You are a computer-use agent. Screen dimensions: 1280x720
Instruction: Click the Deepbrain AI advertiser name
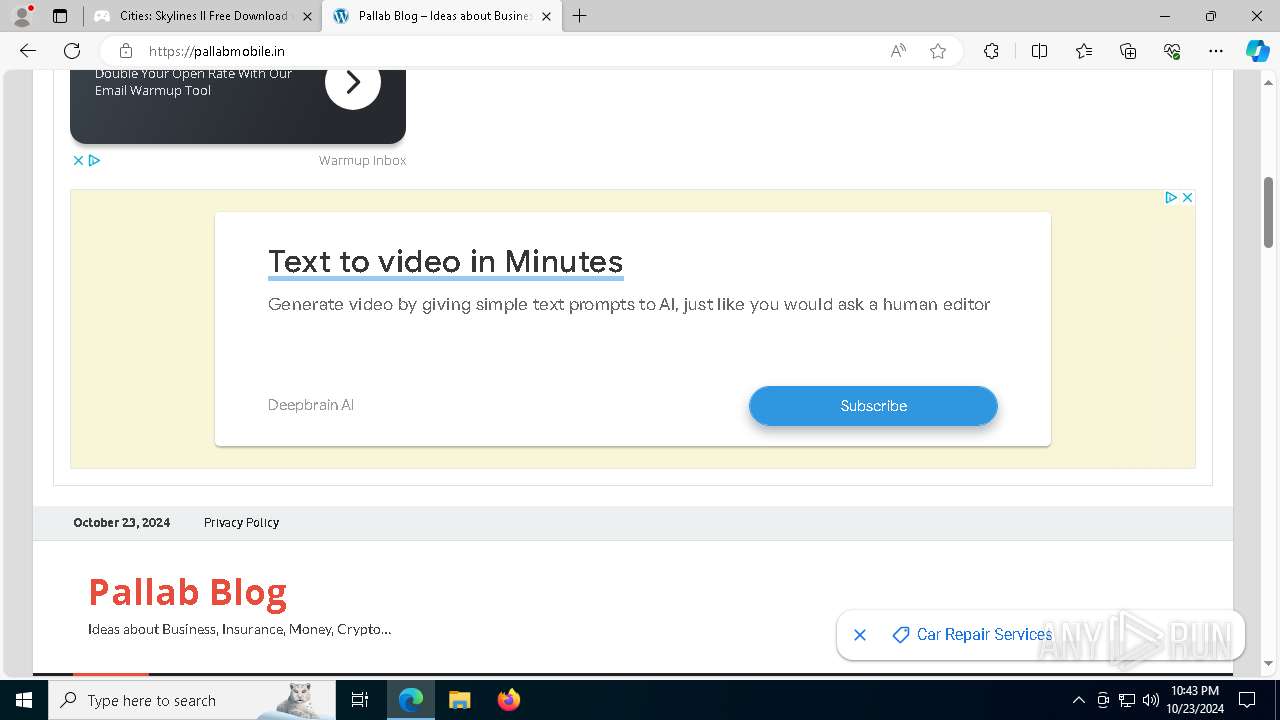tap(311, 405)
